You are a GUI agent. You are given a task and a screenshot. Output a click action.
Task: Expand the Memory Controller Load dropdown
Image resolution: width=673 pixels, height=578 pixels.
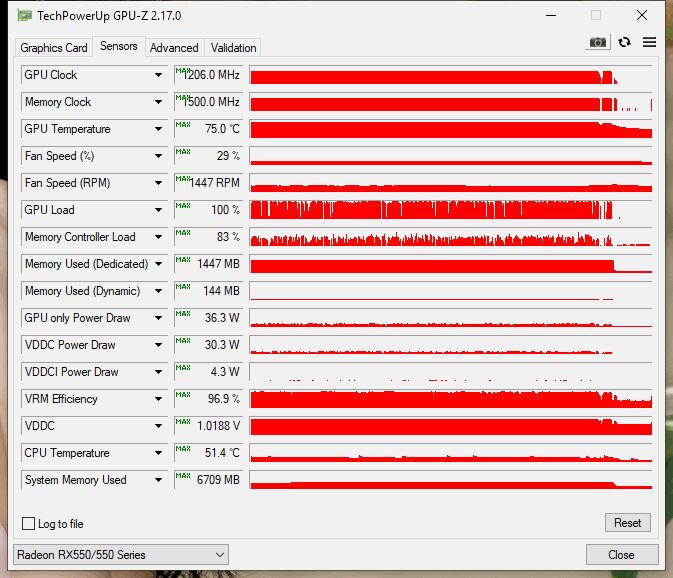pos(158,237)
